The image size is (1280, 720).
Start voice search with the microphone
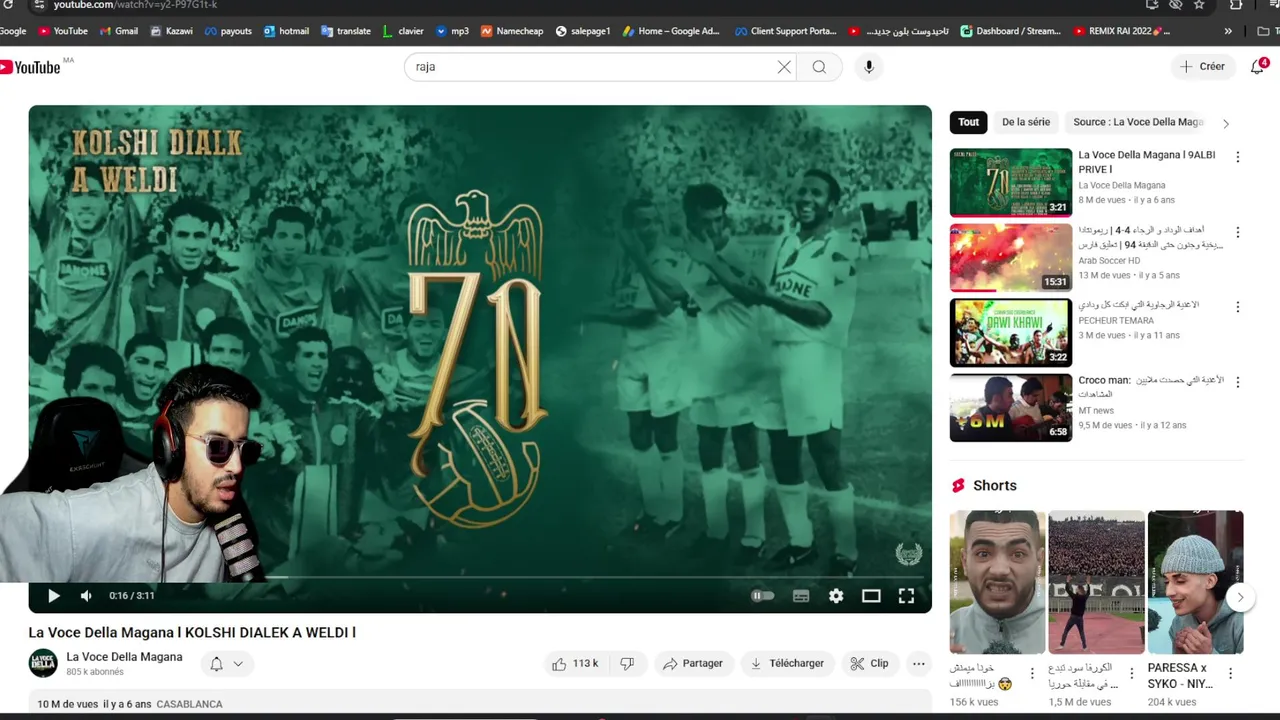869,67
